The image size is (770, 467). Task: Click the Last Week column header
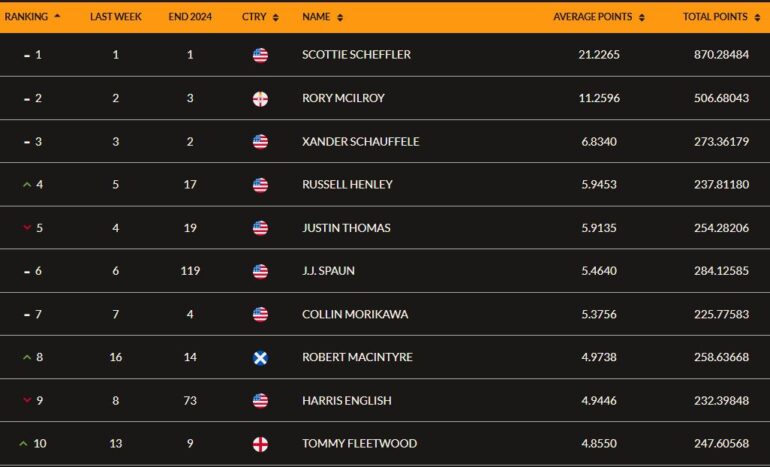pyautogui.click(x=115, y=17)
